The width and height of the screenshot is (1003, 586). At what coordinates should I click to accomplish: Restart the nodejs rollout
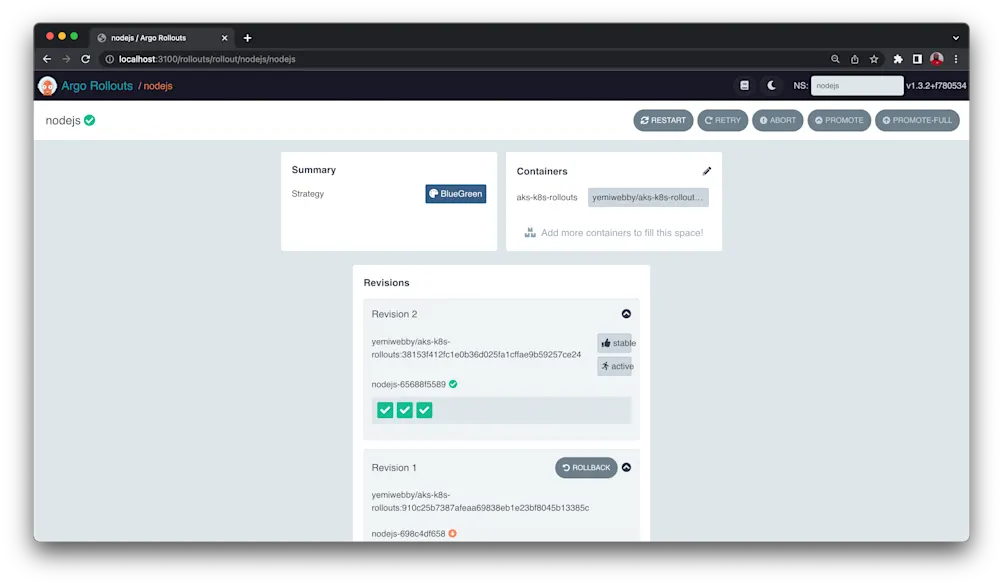pos(663,120)
